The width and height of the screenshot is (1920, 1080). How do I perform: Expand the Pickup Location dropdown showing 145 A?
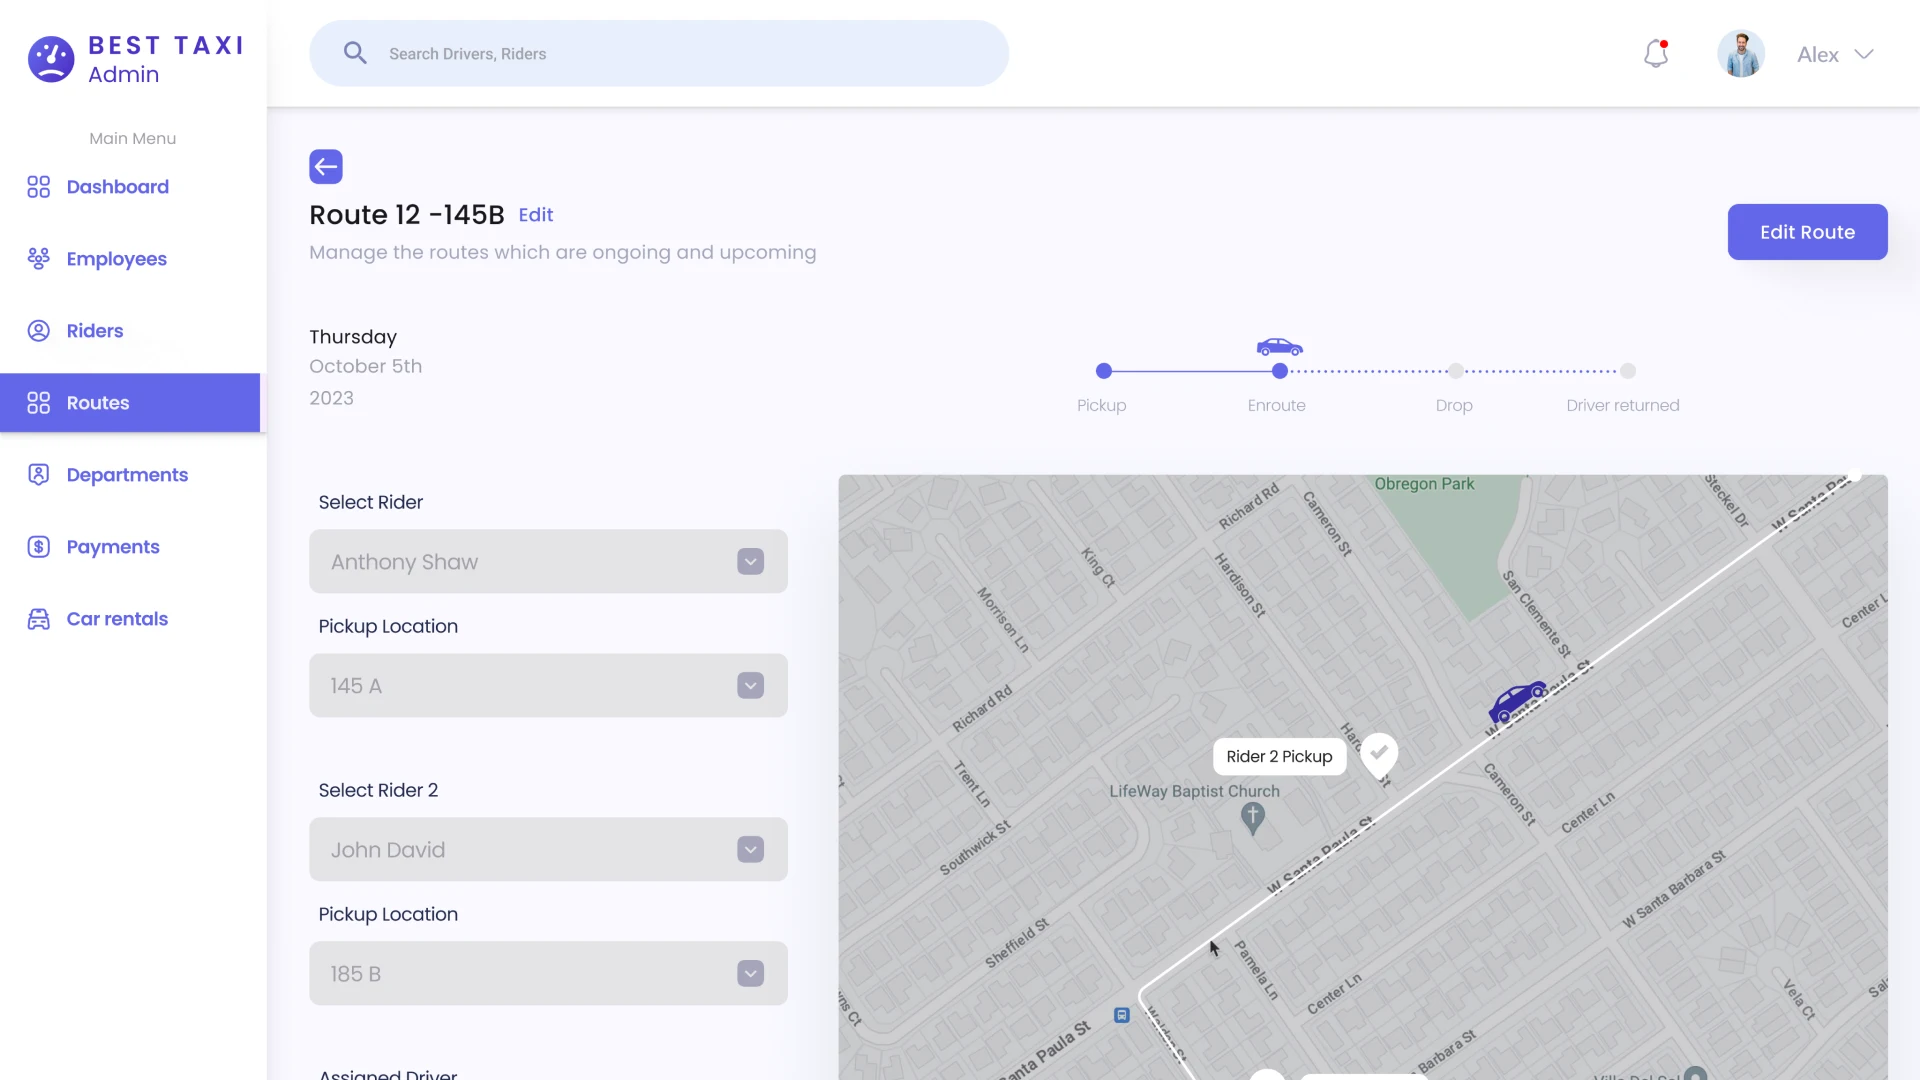pyautogui.click(x=749, y=685)
